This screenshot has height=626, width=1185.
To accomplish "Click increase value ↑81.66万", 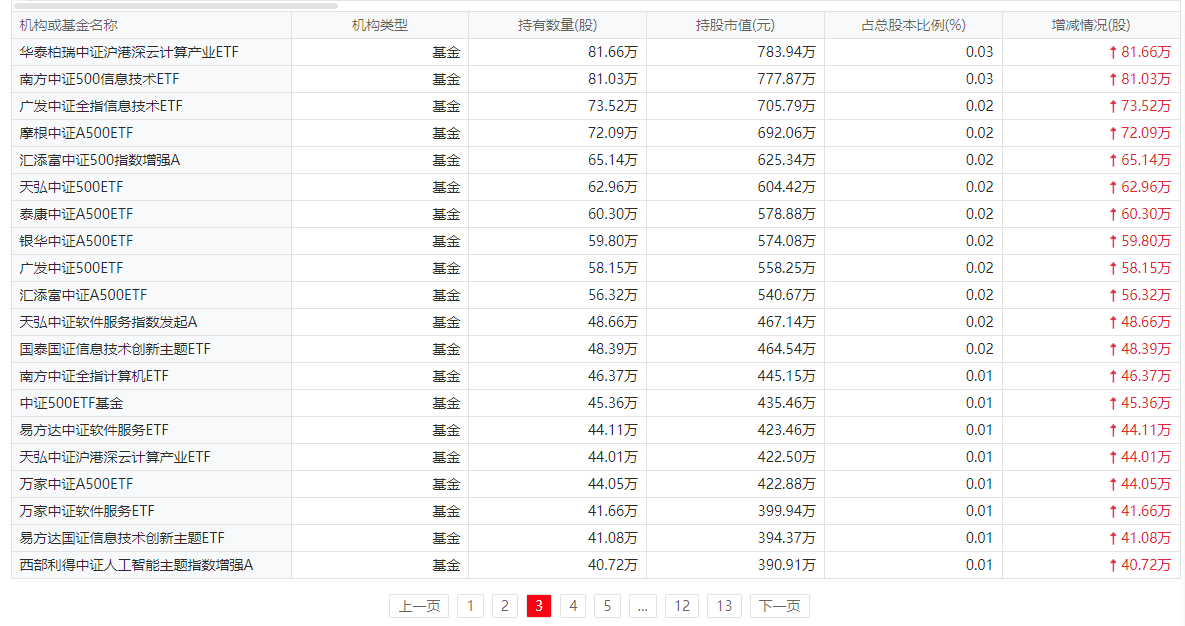I will point(1140,52).
